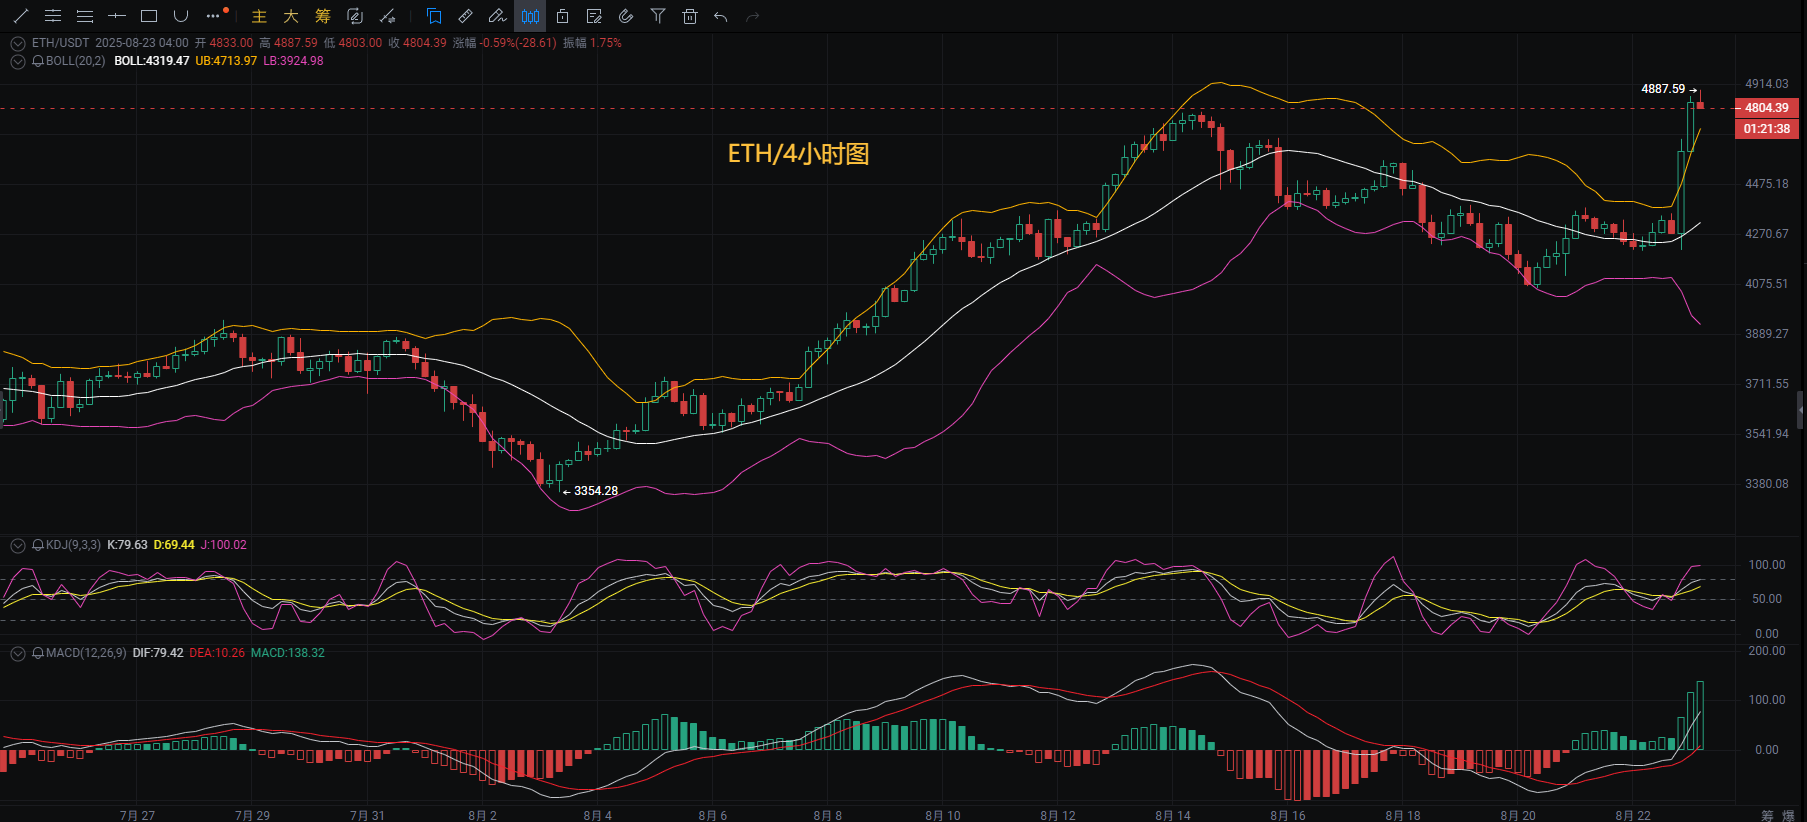Toggle the 主 indicator button

pos(259,16)
